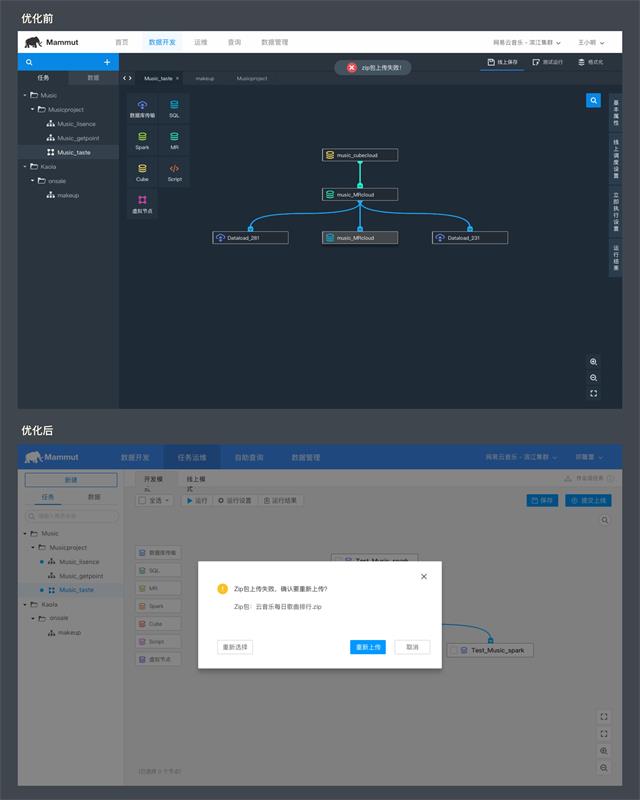Select the Spark node icon in dark palette

(x=142, y=136)
